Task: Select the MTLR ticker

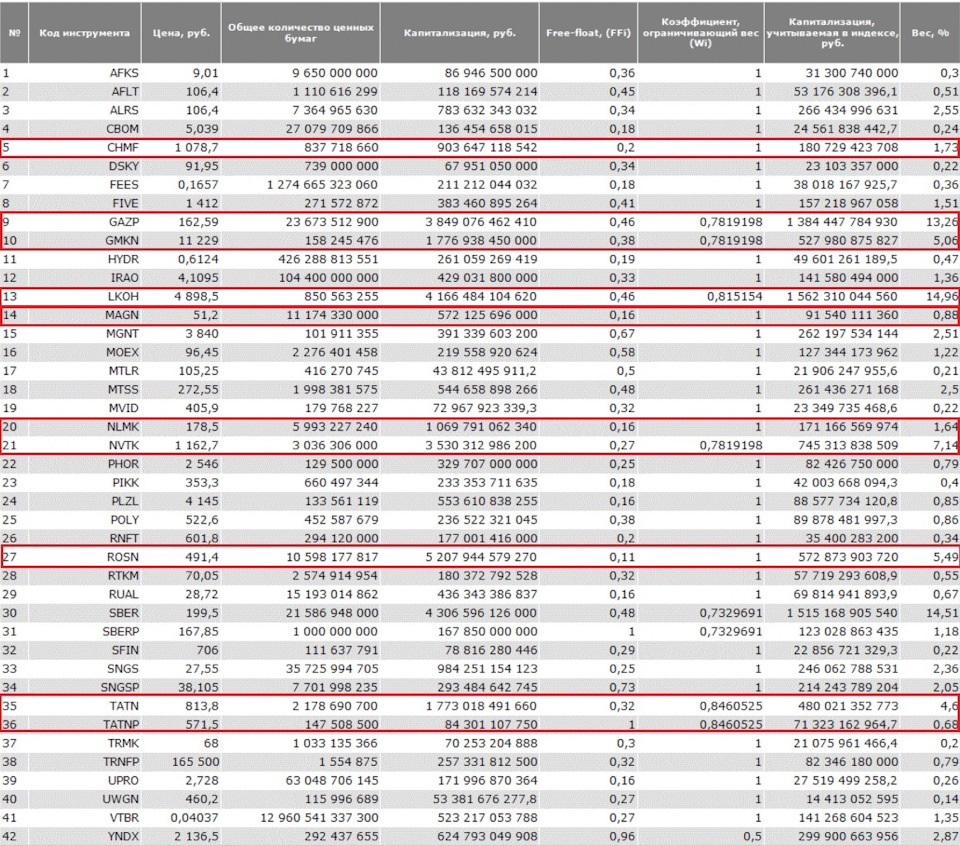Action: point(124,371)
